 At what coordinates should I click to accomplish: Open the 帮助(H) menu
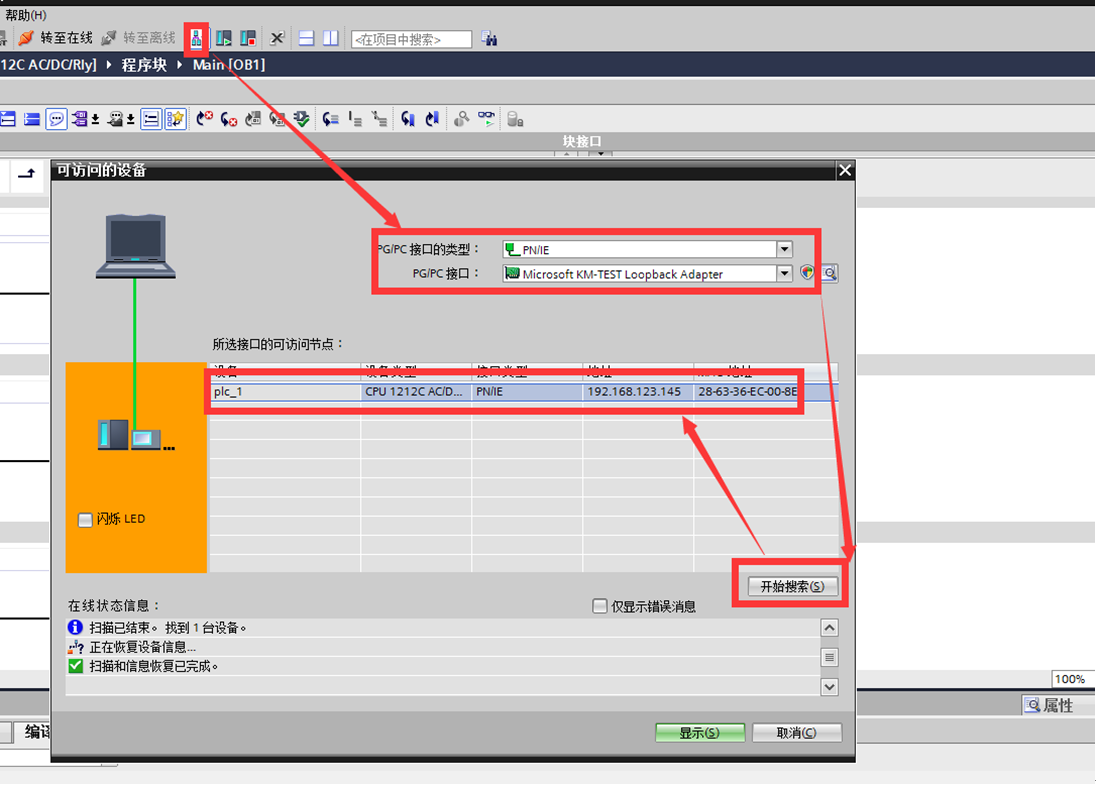[x=26, y=15]
